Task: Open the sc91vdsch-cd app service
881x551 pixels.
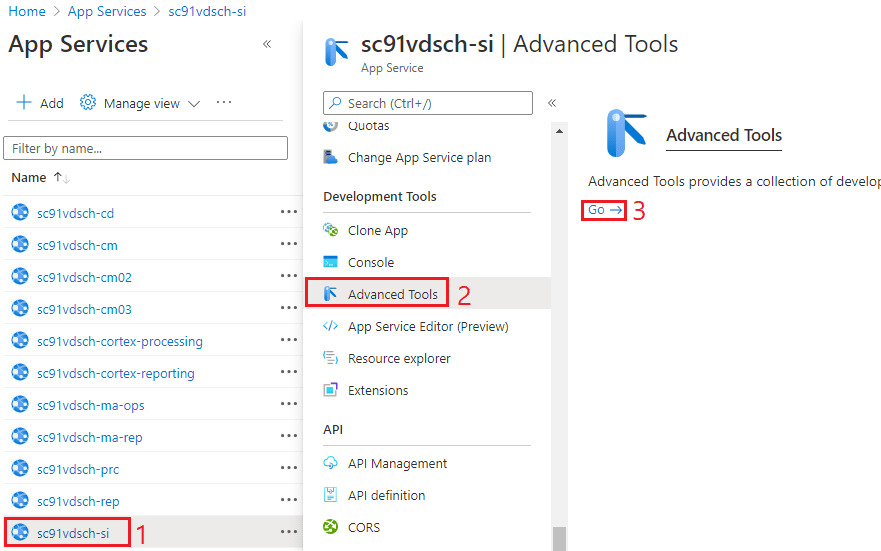Action: (75, 213)
